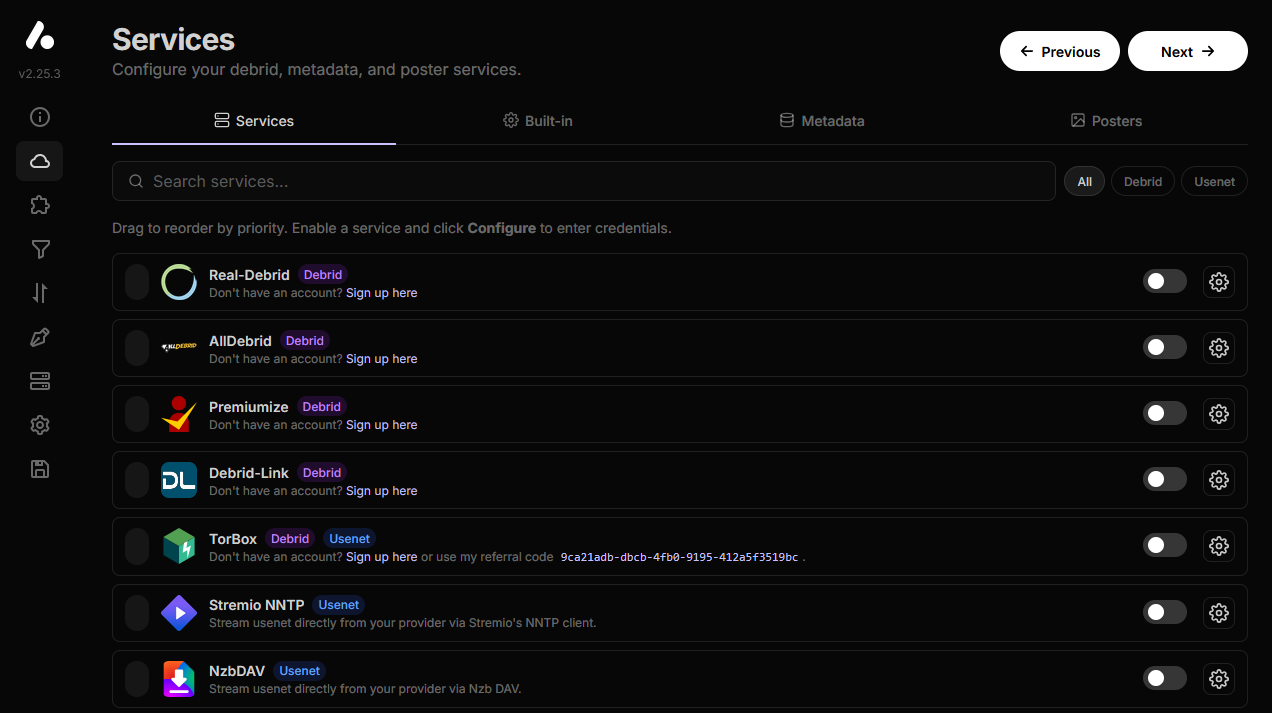Enable the Premiumize service toggle
Image resolution: width=1272 pixels, height=713 pixels.
click(x=1164, y=413)
